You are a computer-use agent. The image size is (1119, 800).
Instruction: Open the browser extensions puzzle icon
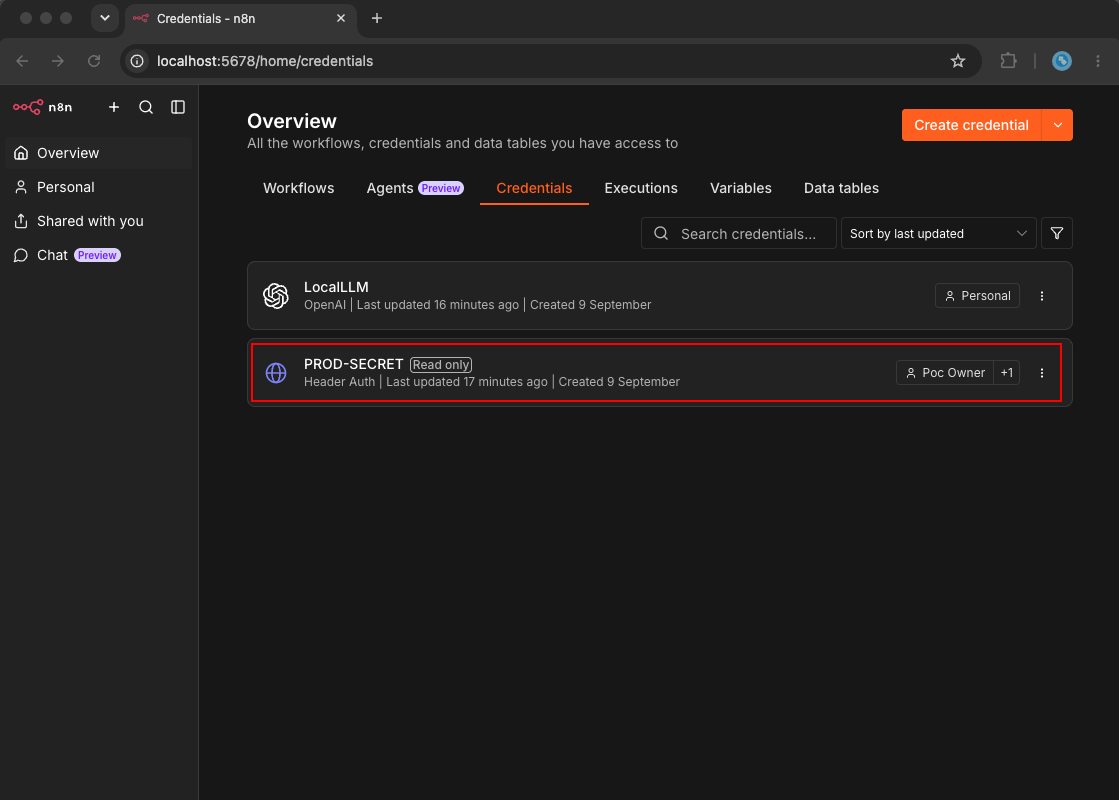pyautogui.click(x=1008, y=61)
